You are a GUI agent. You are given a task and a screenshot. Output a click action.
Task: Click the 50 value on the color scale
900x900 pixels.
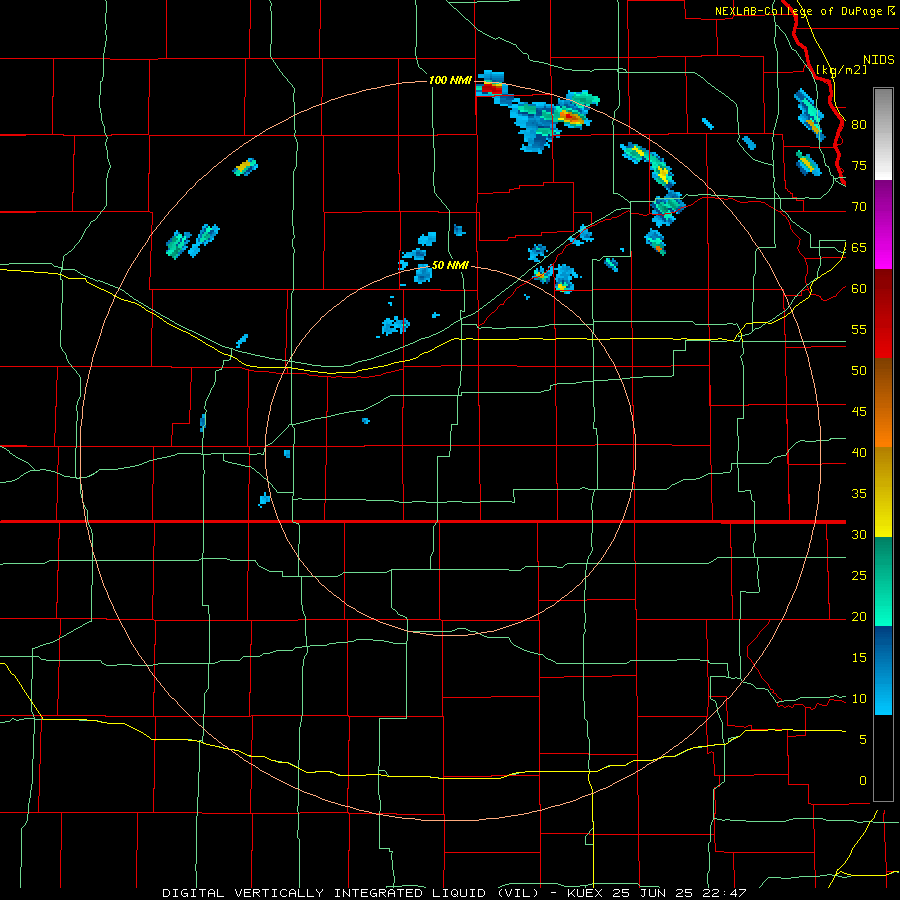coord(859,371)
